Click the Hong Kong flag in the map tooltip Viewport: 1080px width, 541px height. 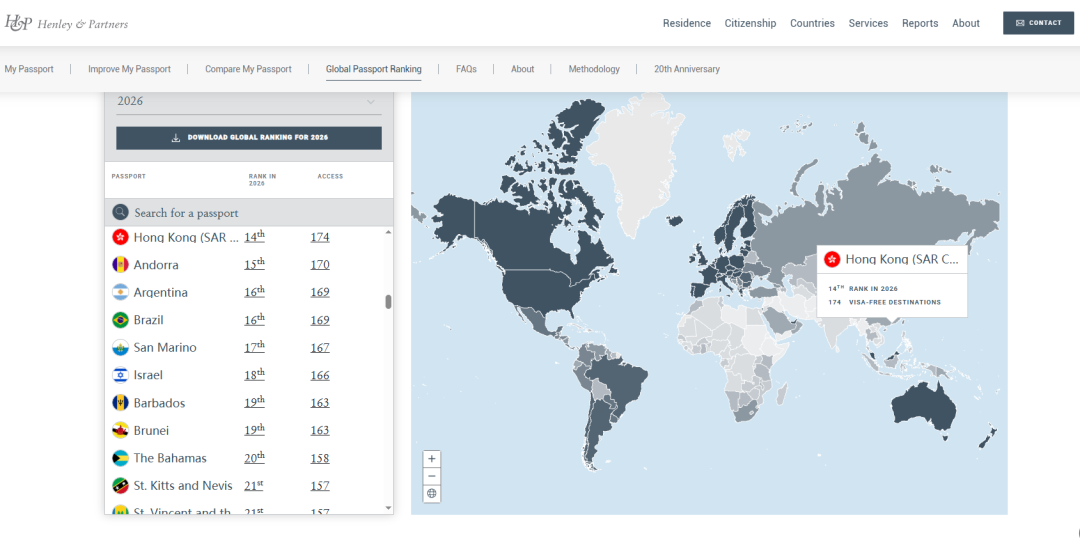point(832,259)
